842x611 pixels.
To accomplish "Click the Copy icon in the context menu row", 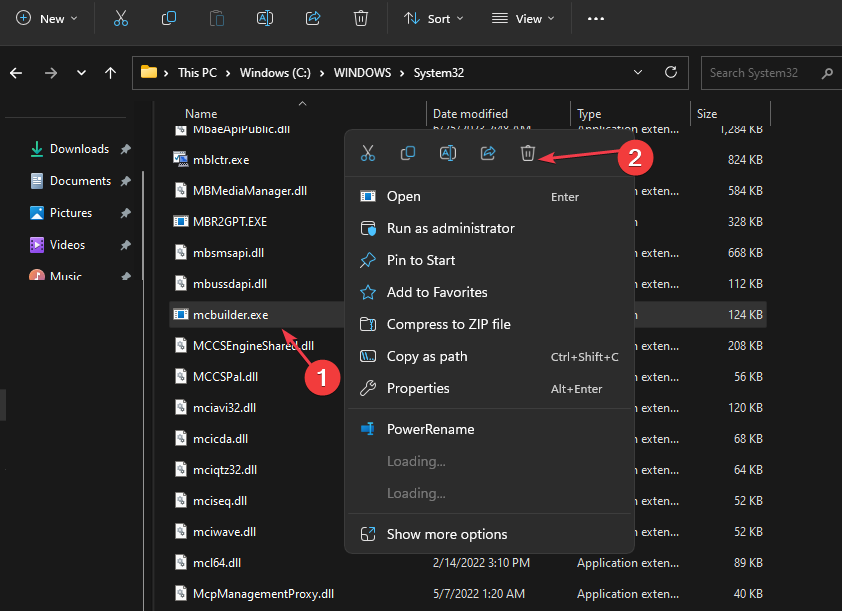I will coord(408,153).
